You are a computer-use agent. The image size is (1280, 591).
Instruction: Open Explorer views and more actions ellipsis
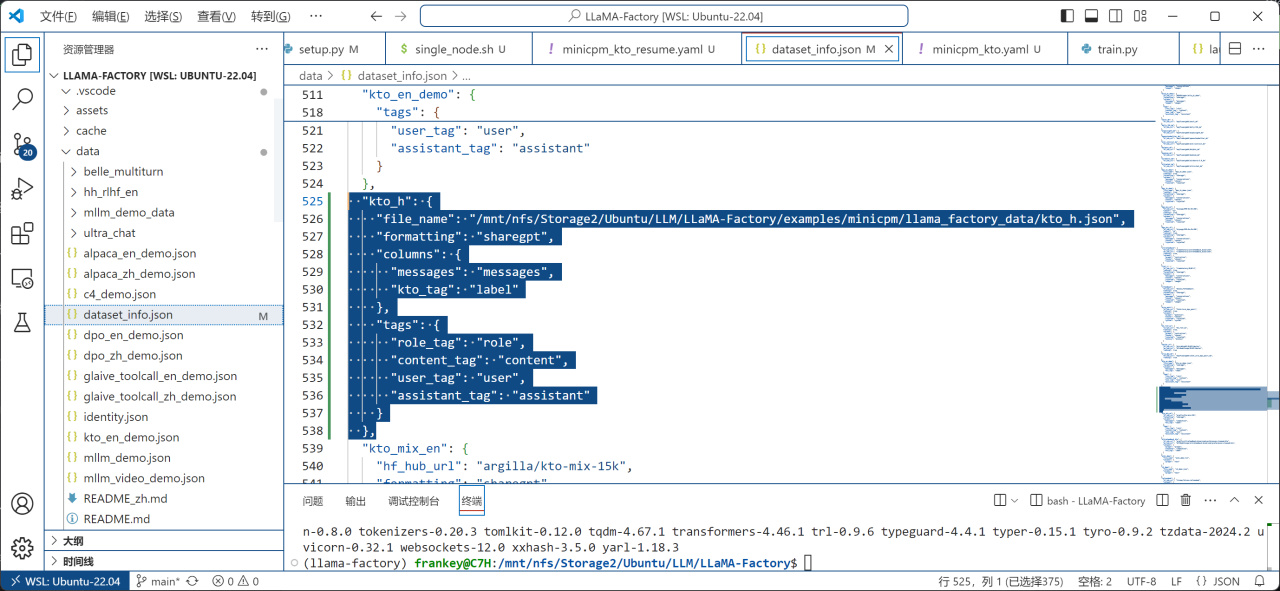click(x=262, y=49)
